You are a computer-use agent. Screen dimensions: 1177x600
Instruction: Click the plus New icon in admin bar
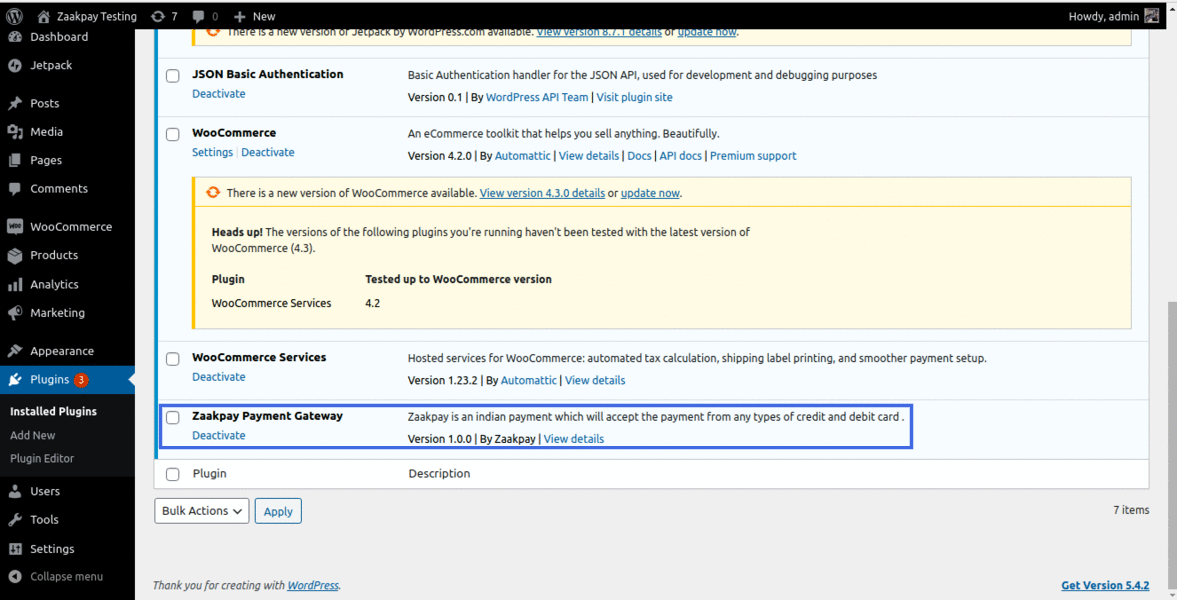point(239,16)
